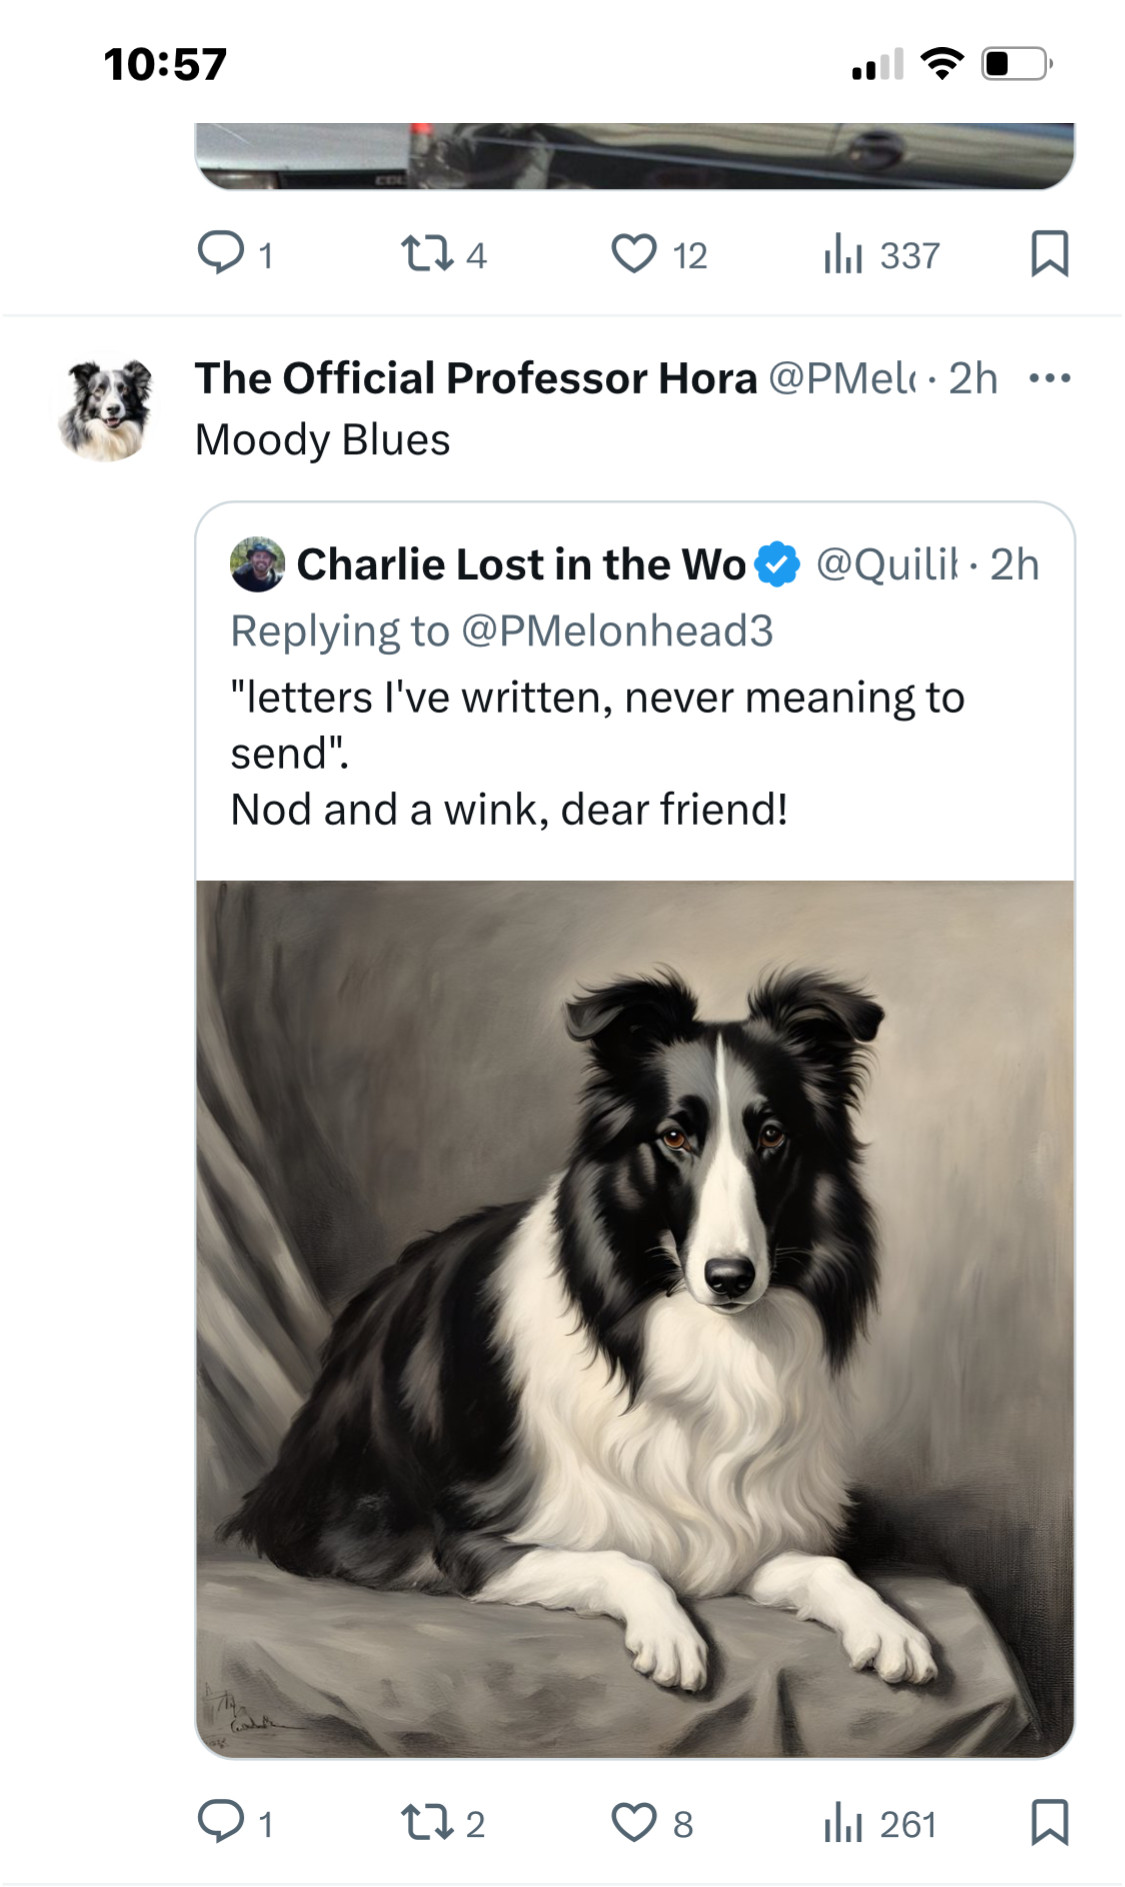Tap the Moody Blues post text
This screenshot has width=1125, height=1887.
pyautogui.click(x=322, y=440)
